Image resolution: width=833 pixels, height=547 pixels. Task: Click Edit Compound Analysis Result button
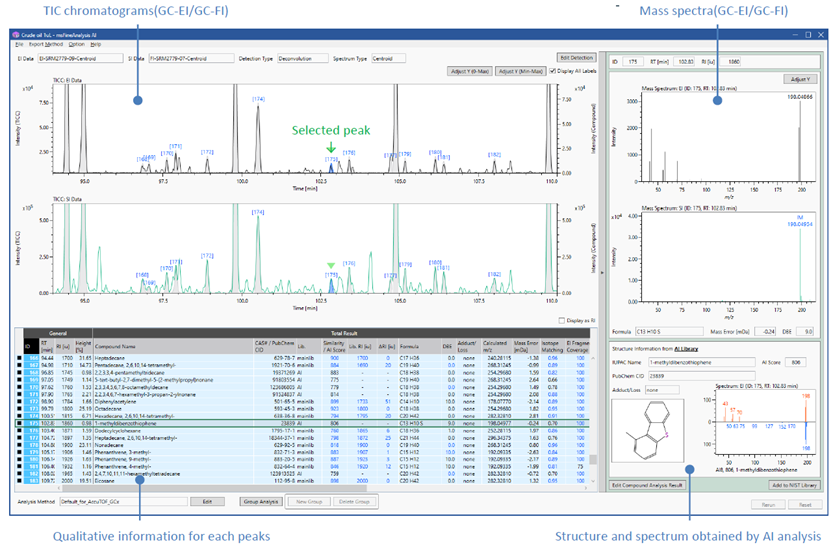point(647,485)
